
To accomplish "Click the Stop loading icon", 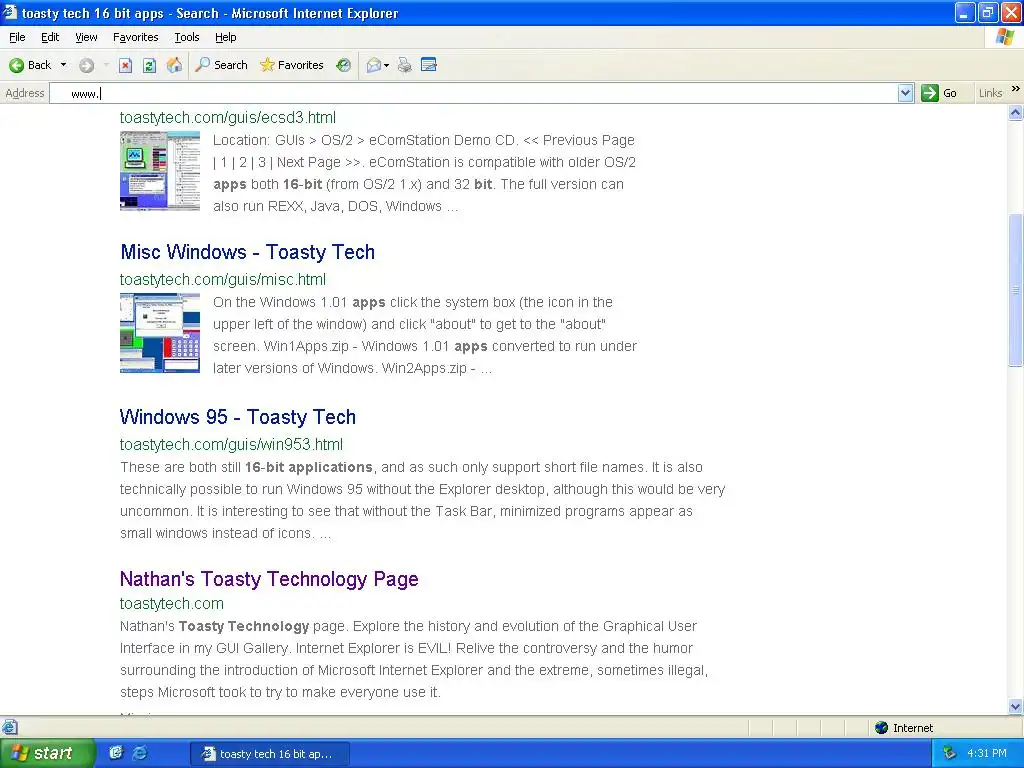I will point(125,65).
